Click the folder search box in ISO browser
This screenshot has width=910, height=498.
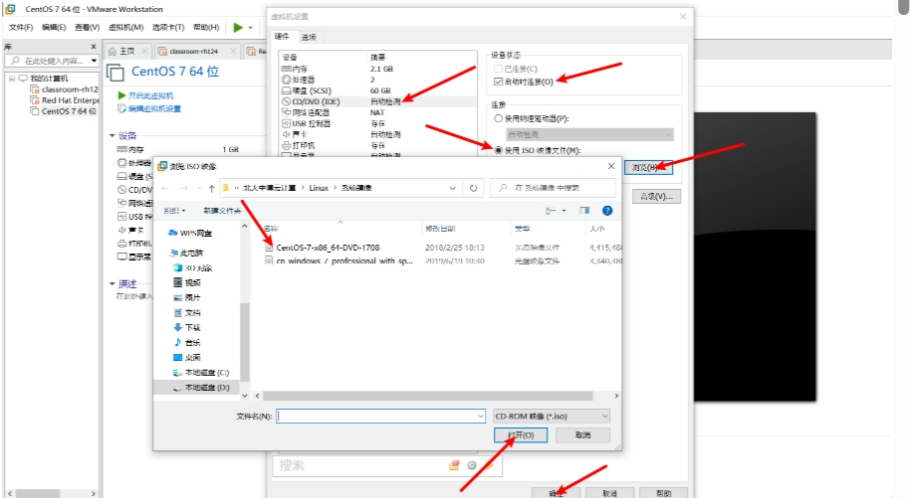(553, 188)
